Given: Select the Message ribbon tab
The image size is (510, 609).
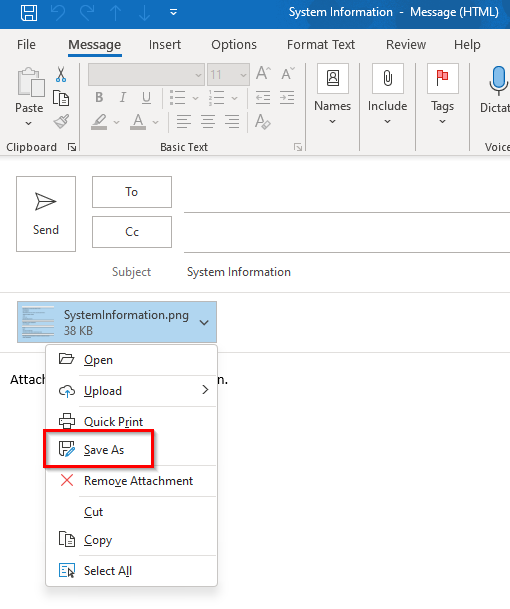Looking at the screenshot, I should [x=95, y=45].
